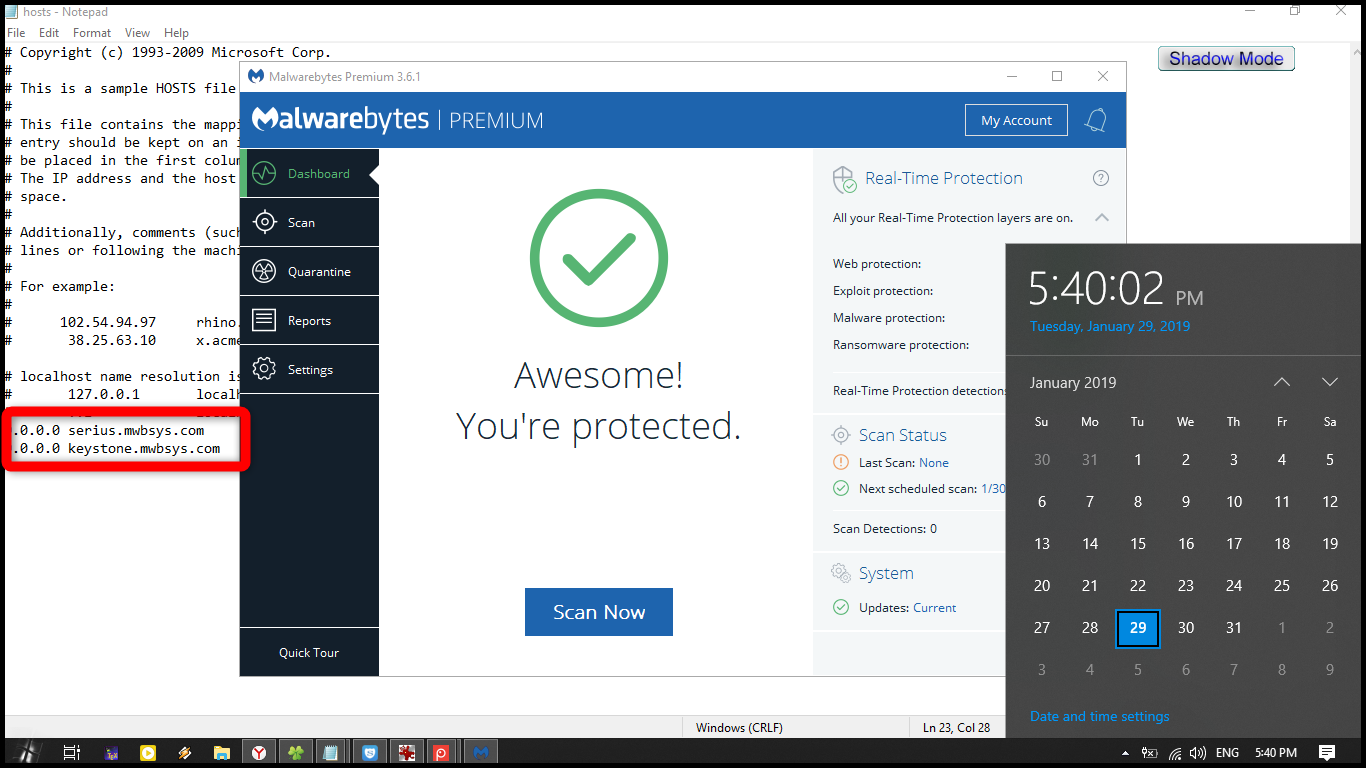Click the Real-Time Protection shield icon
1366x768 pixels.
pos(844,179)
